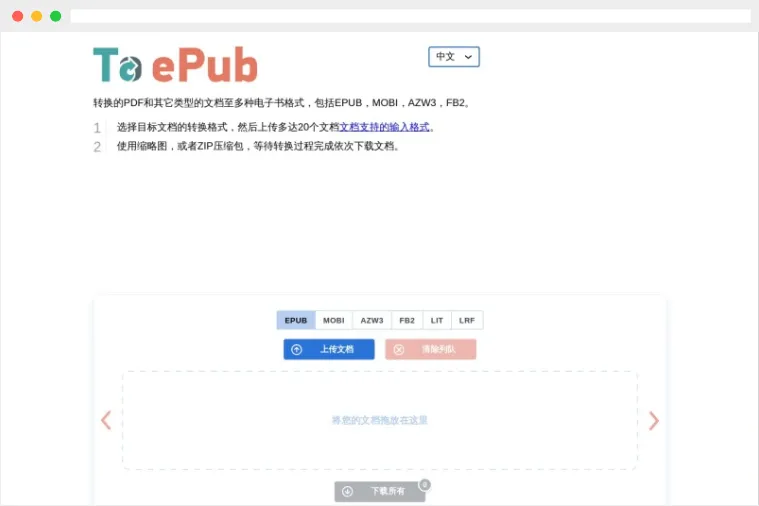Click the gray 下载所有 download button

click(x=380, y=491)
